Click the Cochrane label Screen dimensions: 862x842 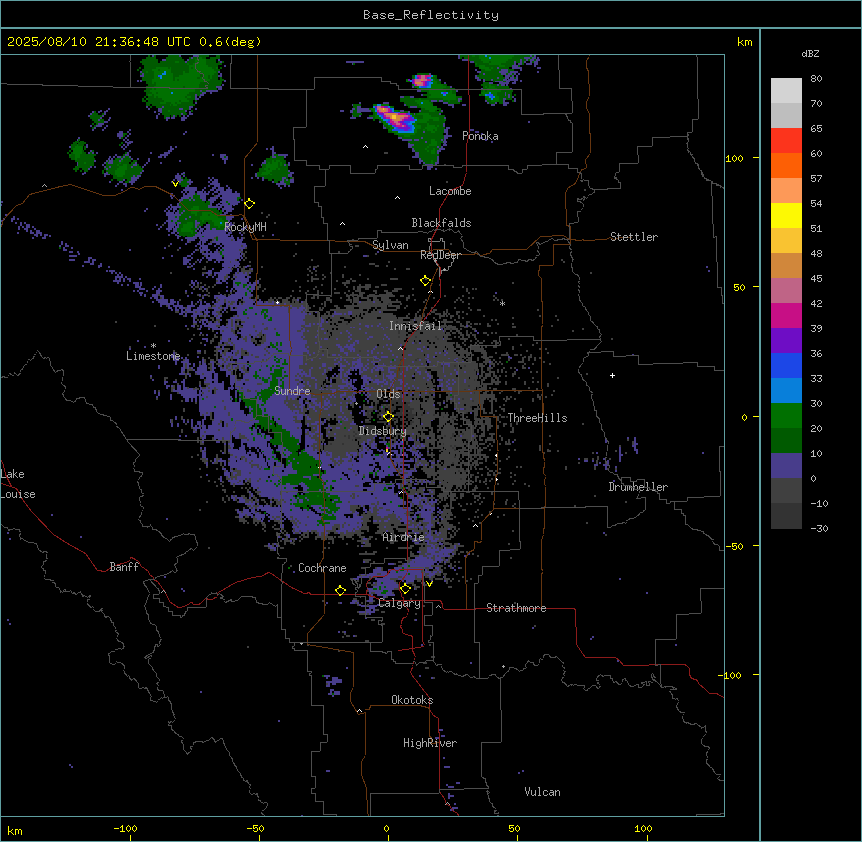[x=322, y=568]
